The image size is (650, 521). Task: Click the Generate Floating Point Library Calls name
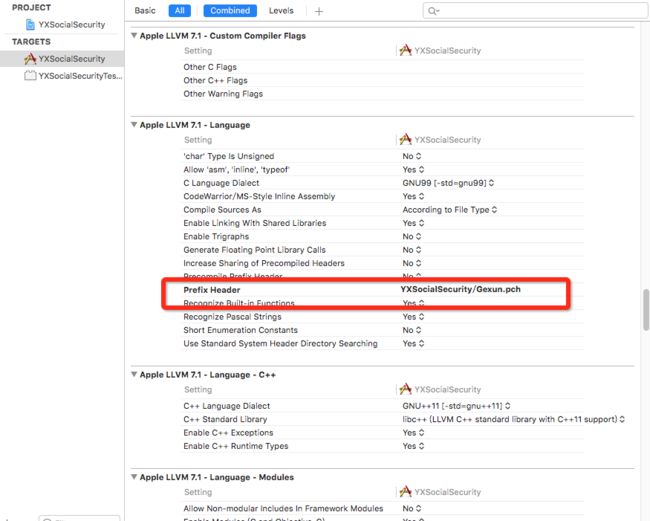point(255,250)
